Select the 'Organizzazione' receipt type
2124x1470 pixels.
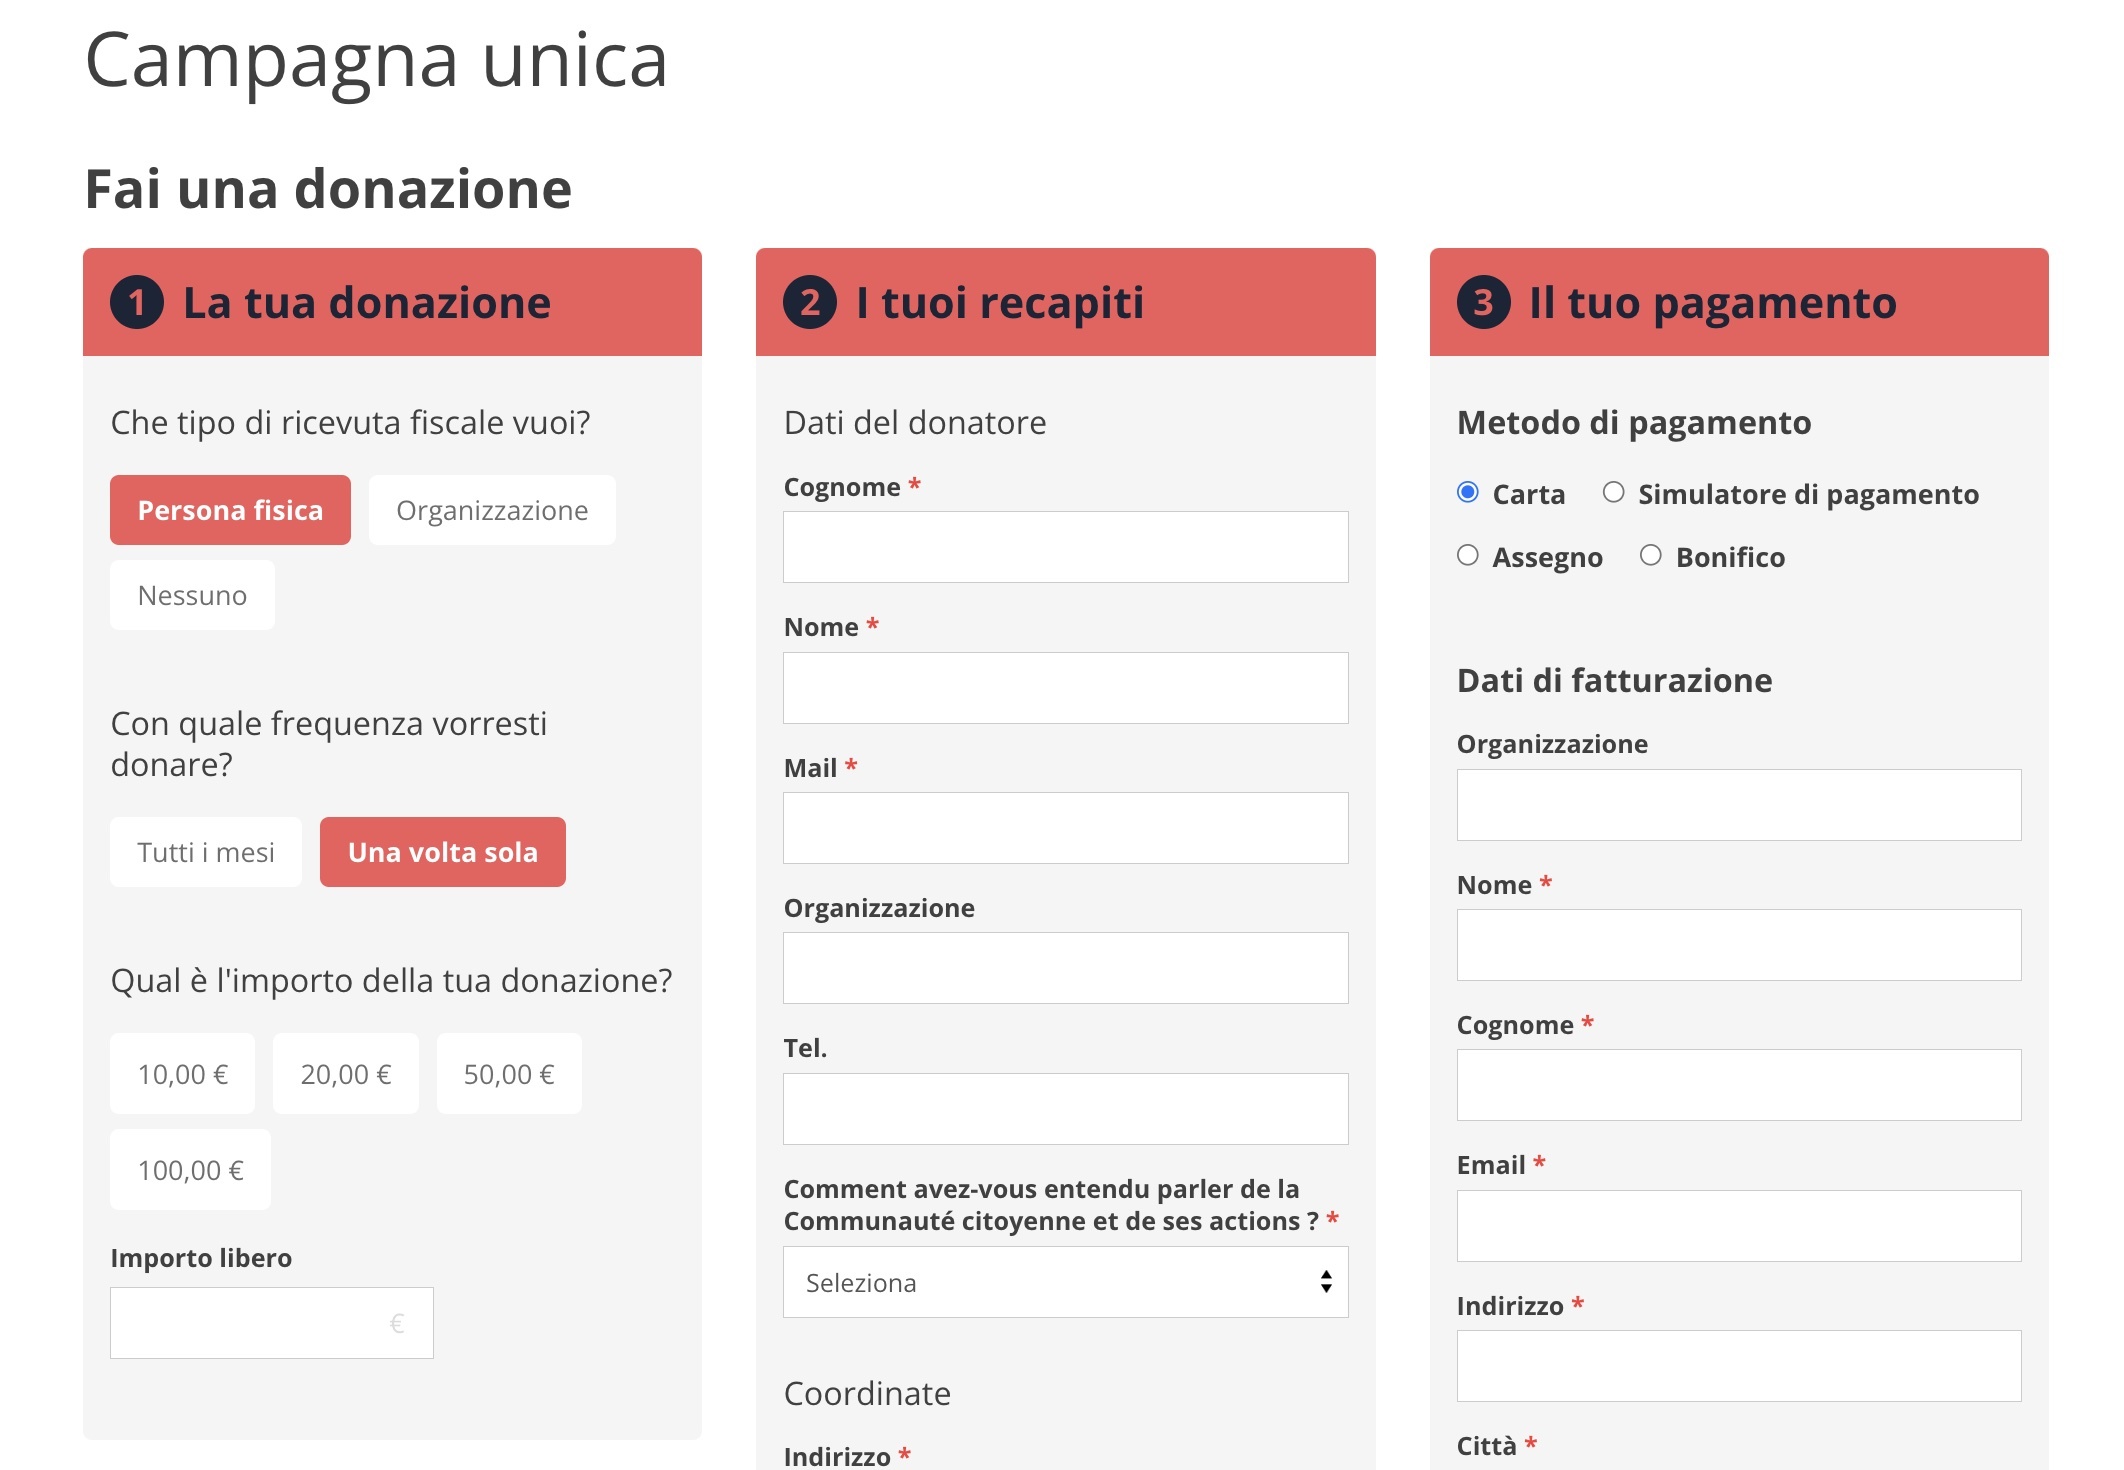491,509
